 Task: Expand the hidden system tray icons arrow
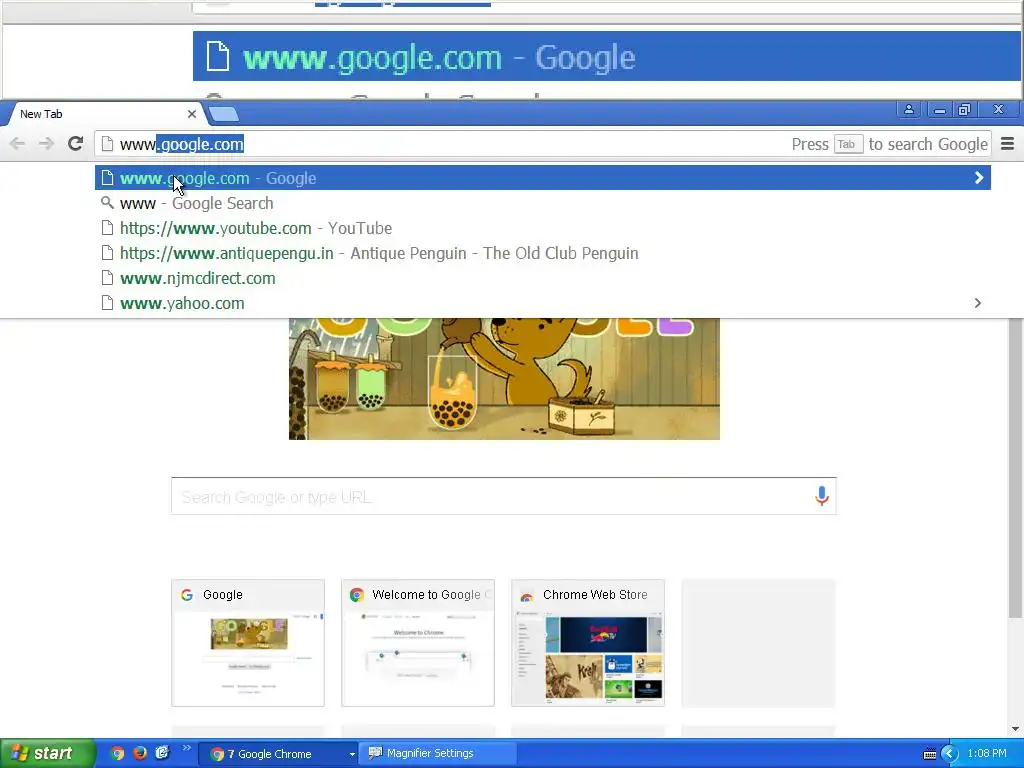pos(950,754)
